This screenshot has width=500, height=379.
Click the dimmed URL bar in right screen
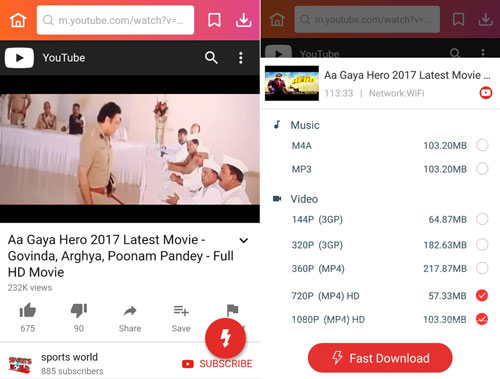[367, 19]
